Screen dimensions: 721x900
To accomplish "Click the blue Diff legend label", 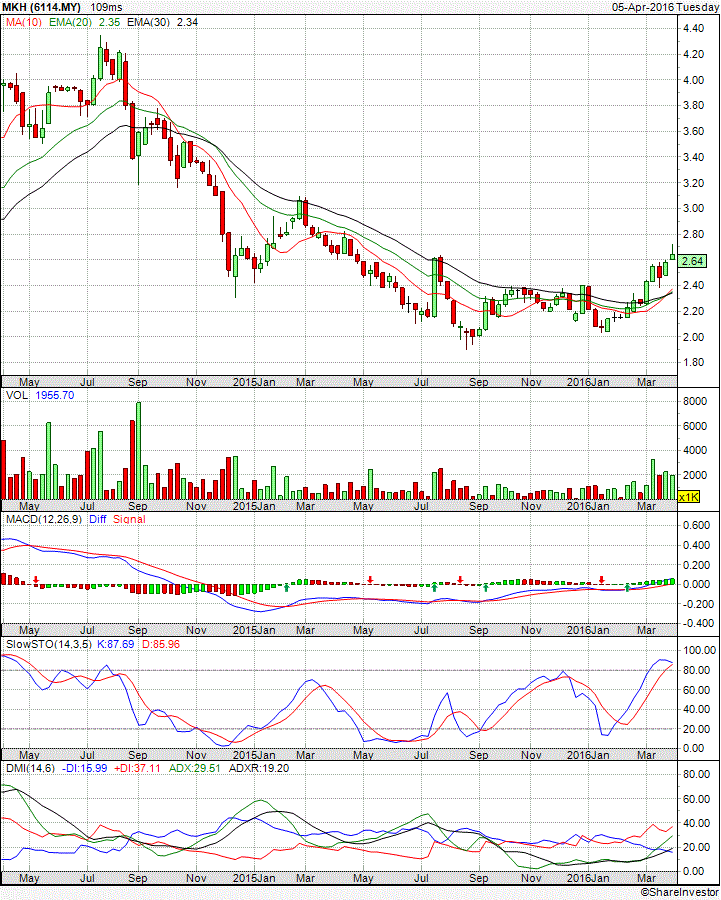I will pos(98,519).
